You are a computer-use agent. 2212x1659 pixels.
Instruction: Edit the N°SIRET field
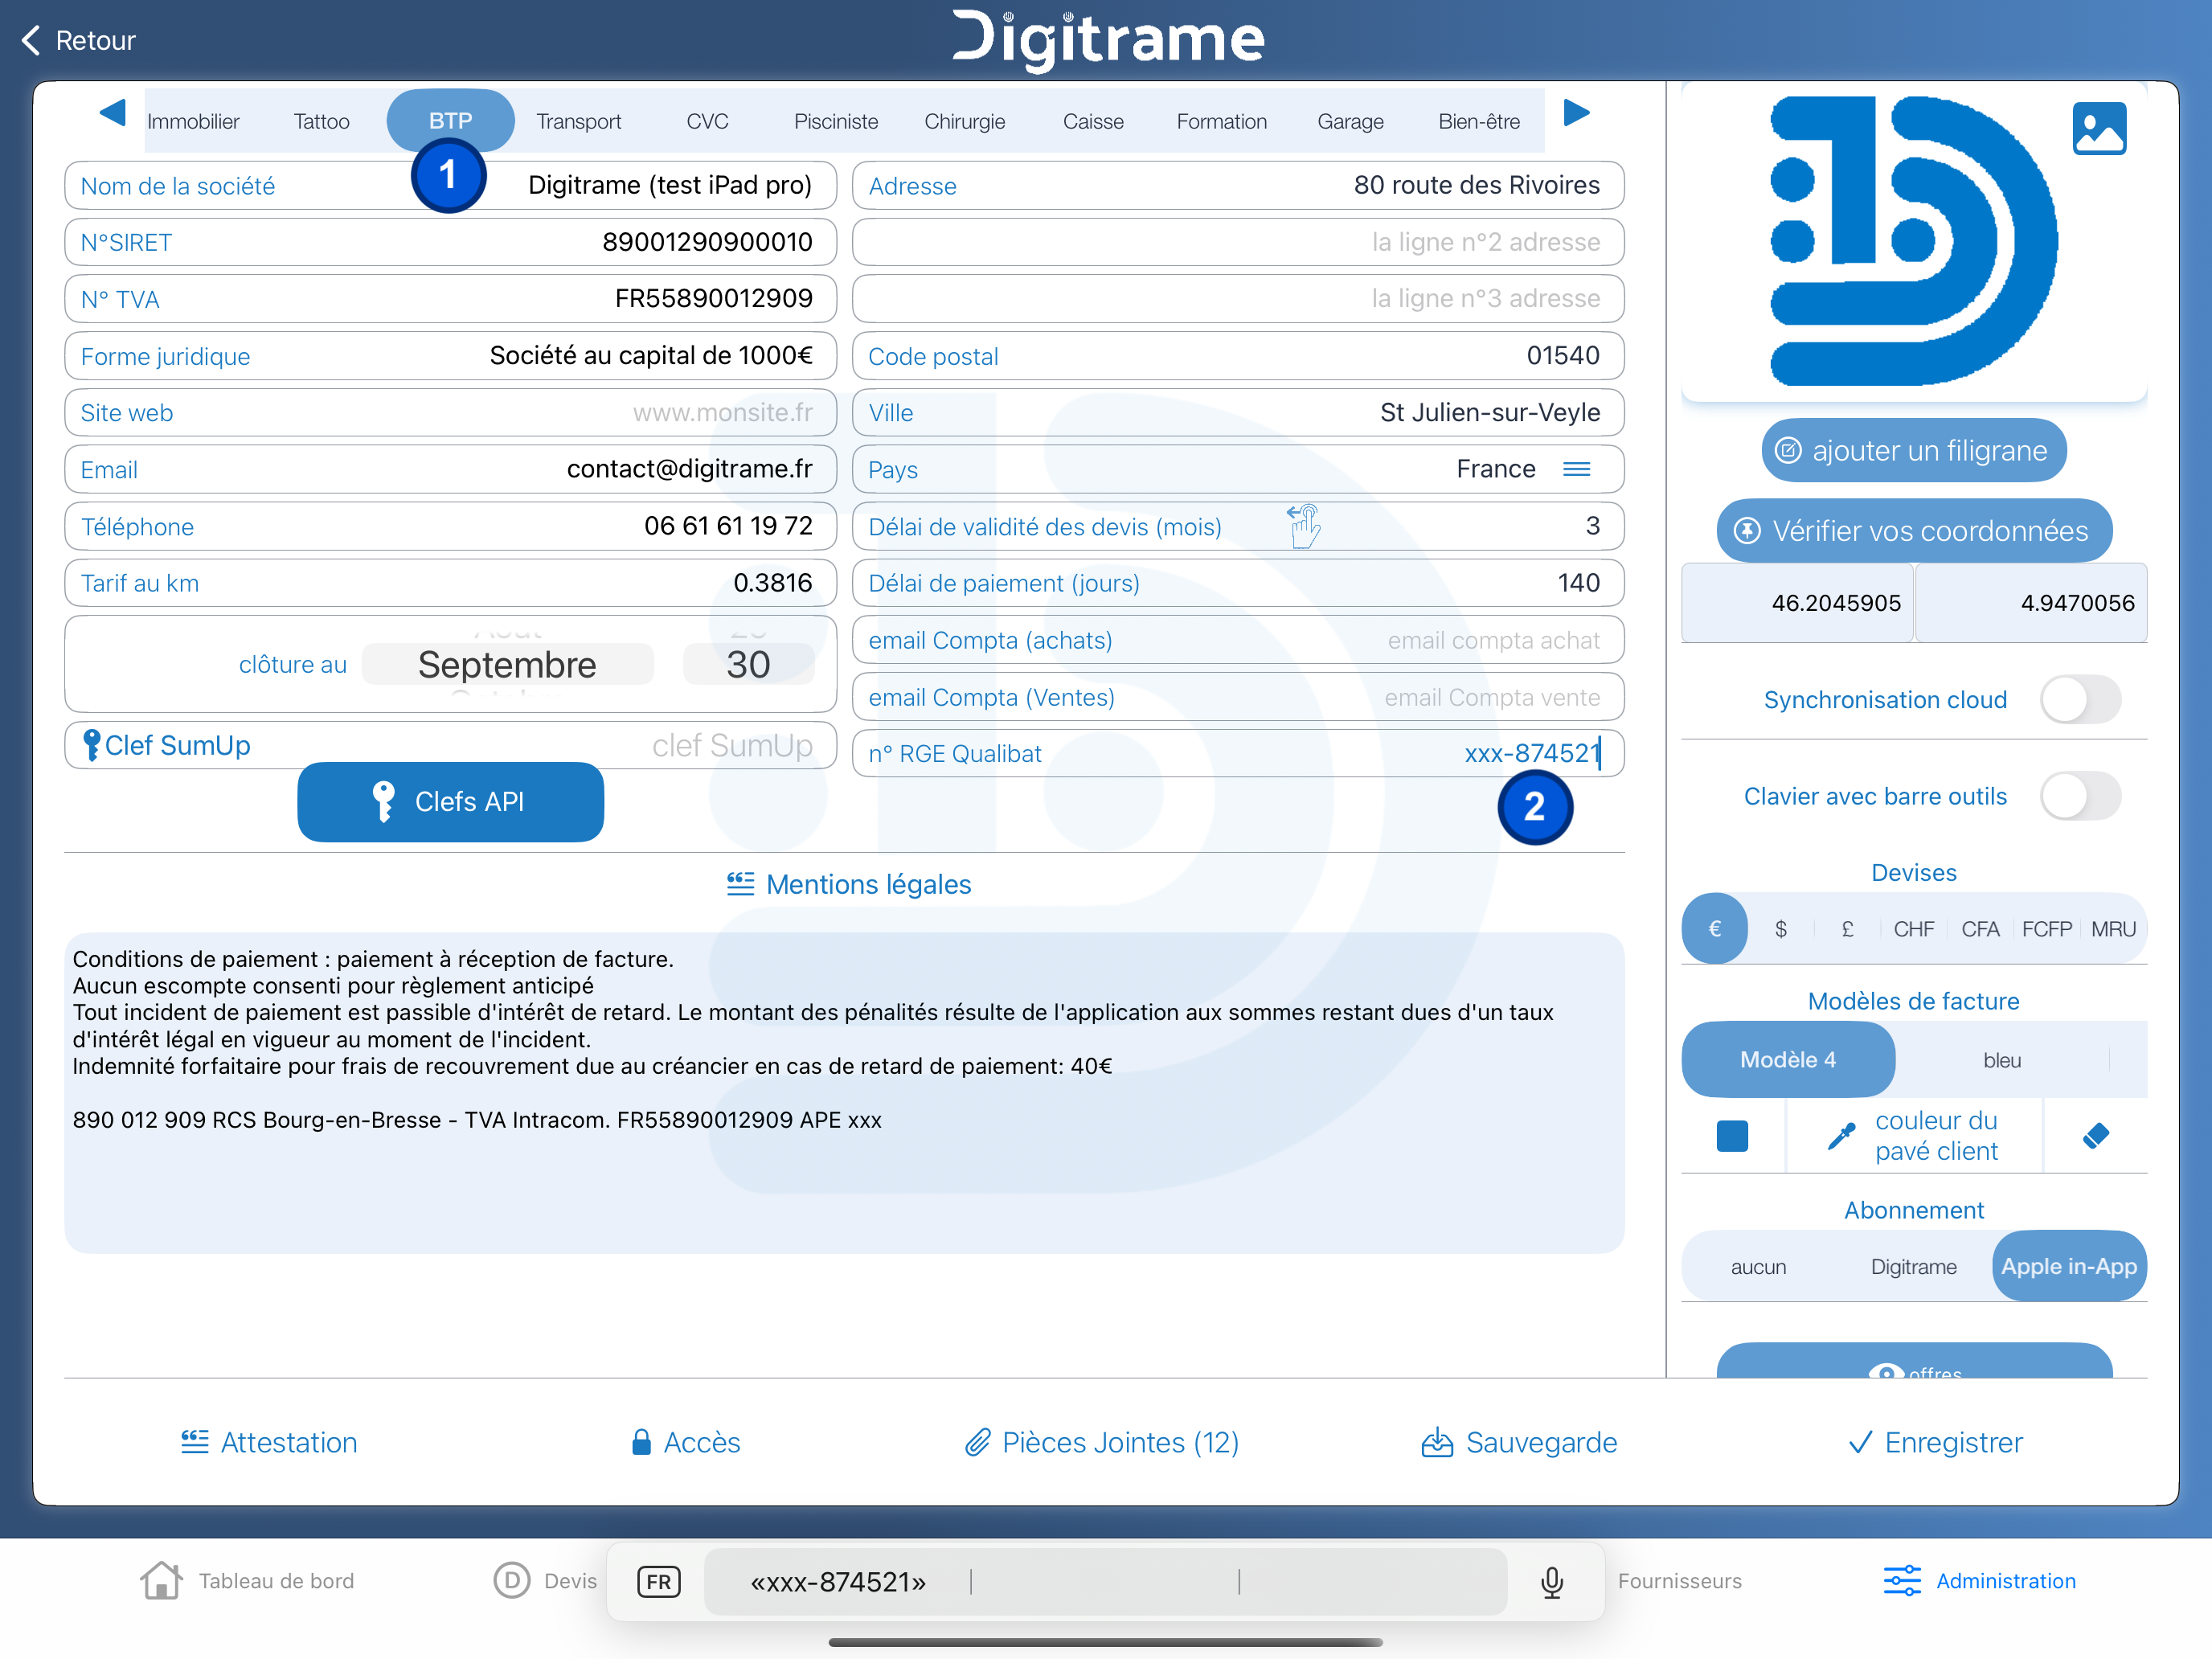[450, 242]
